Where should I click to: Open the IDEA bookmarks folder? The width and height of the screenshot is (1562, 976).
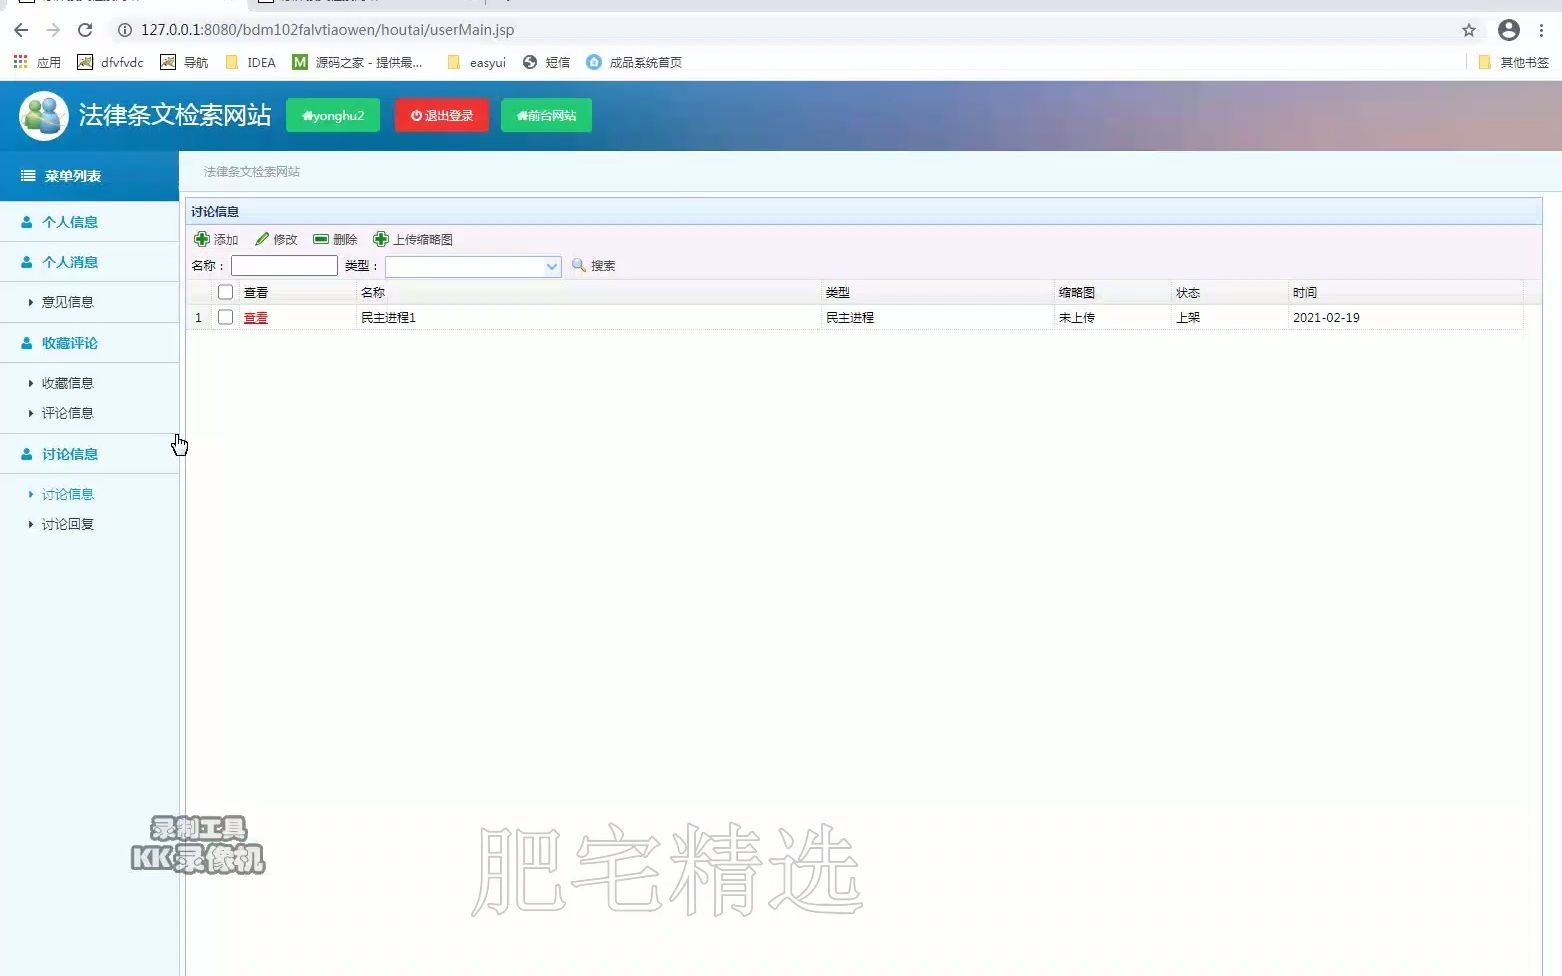pos(250,62)
